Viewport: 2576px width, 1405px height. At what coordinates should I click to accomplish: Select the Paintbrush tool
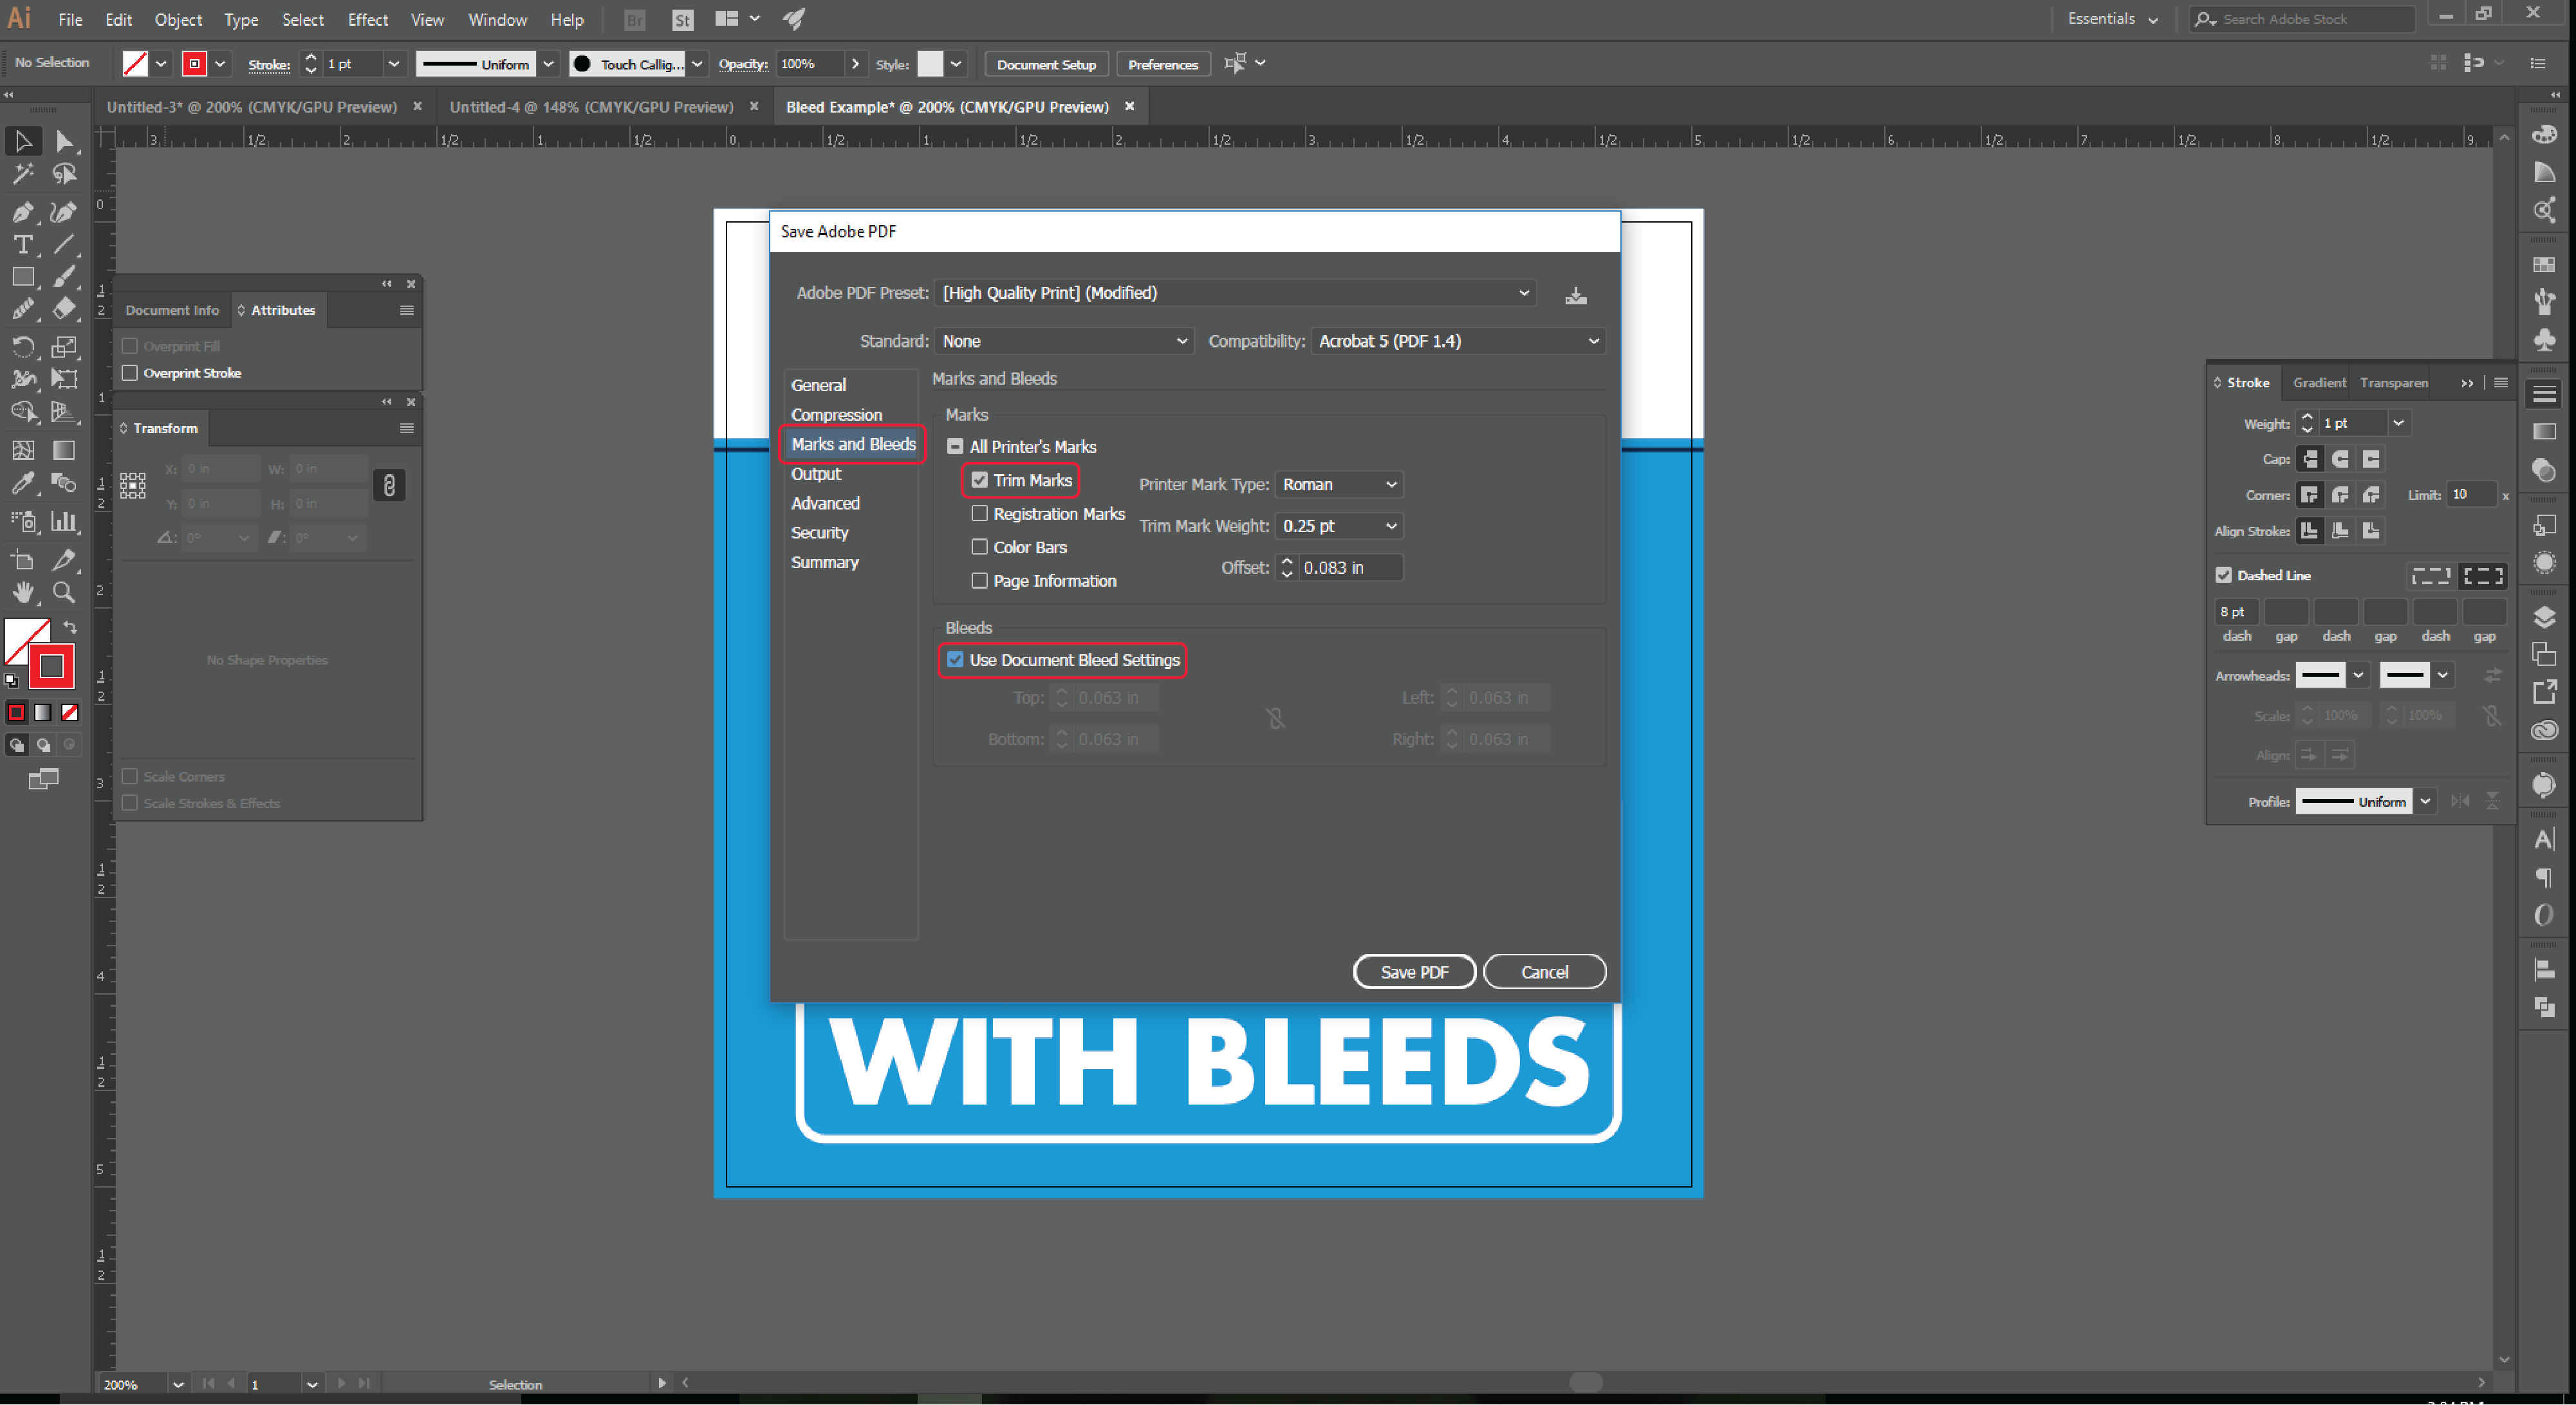point(65,277)
